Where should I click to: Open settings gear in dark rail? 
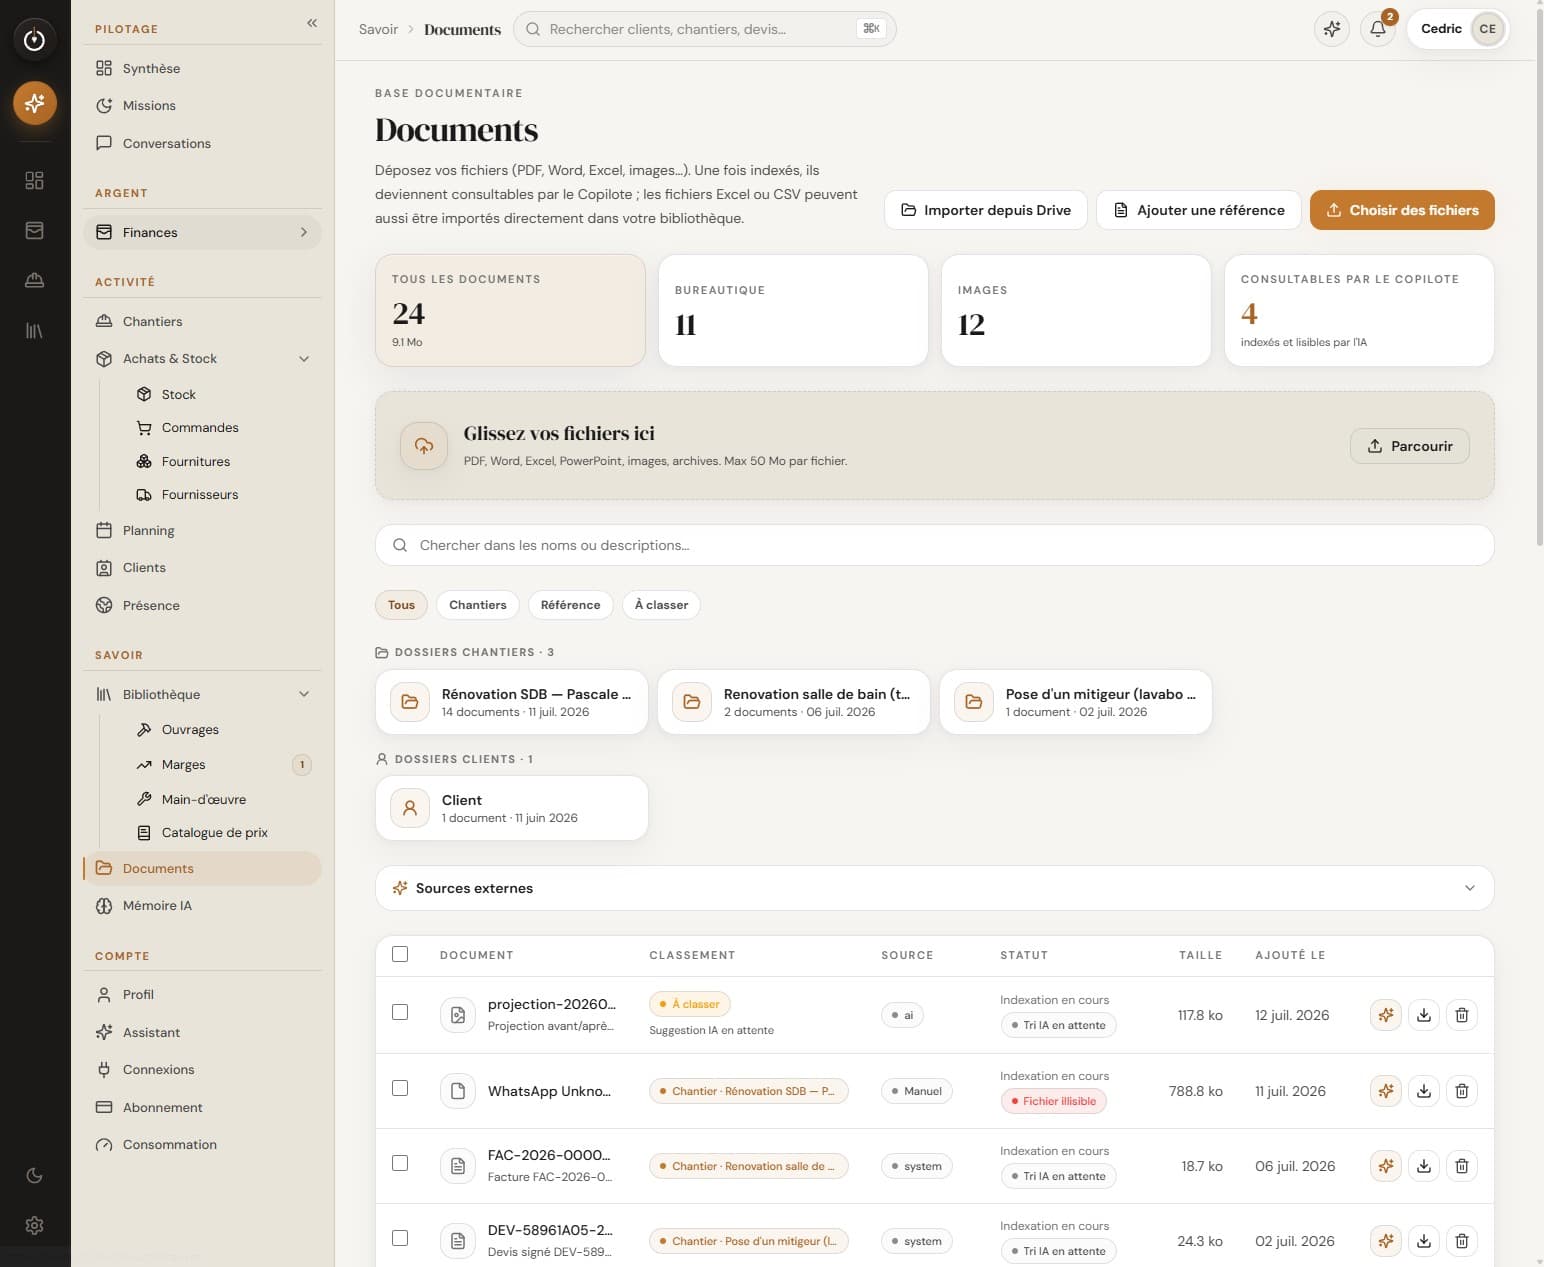pos(34,1225)
